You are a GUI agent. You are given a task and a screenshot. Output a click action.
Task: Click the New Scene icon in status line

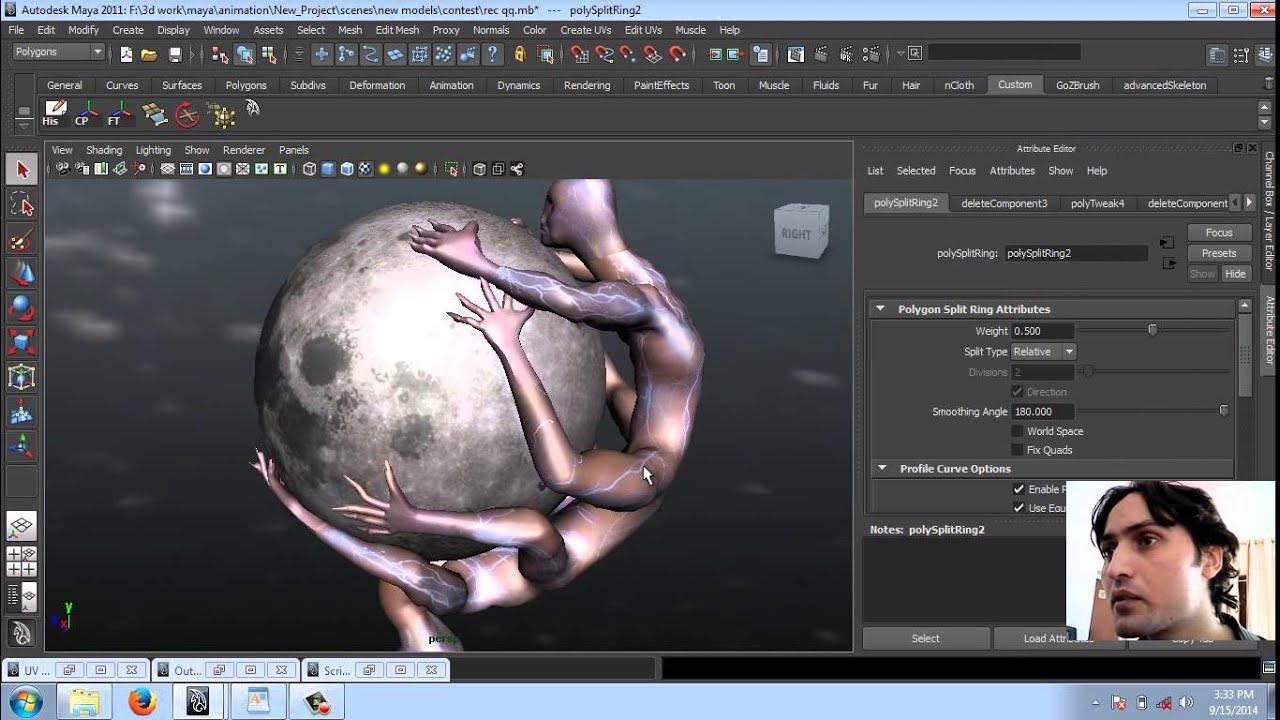click(126, 54)
